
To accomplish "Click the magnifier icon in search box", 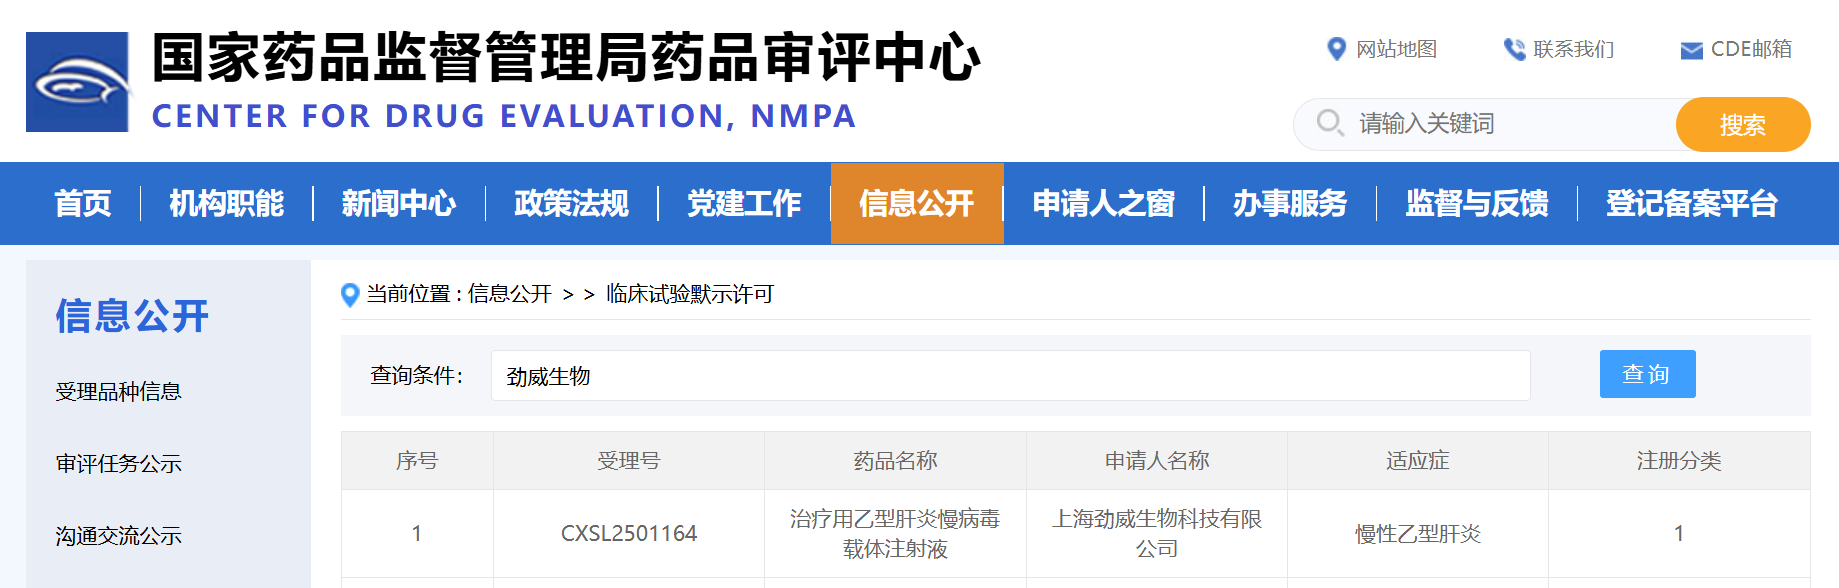I will point(1329,123).
